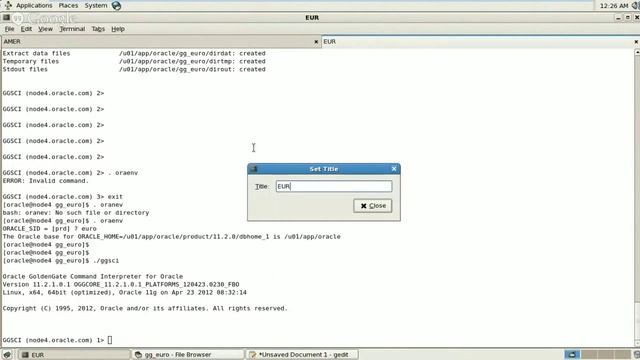
Task: Show desktop icon in bottom panel
Action: click(x=7, y=355)
